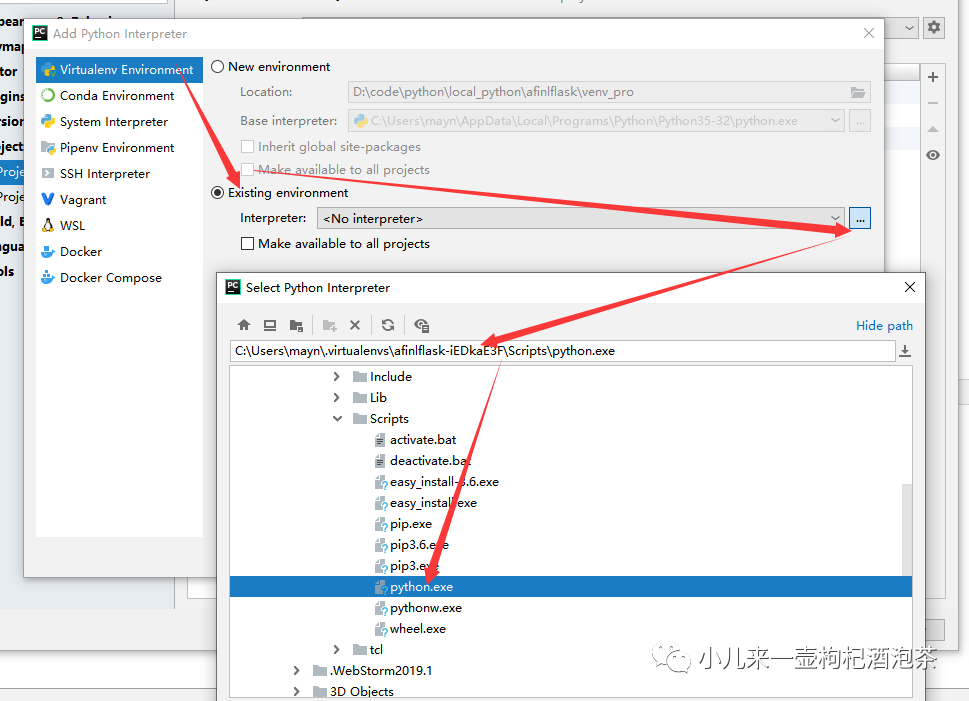The image size is (969, 701).
Task: Click the Location folder browse icon
Action: click(858, 92)
